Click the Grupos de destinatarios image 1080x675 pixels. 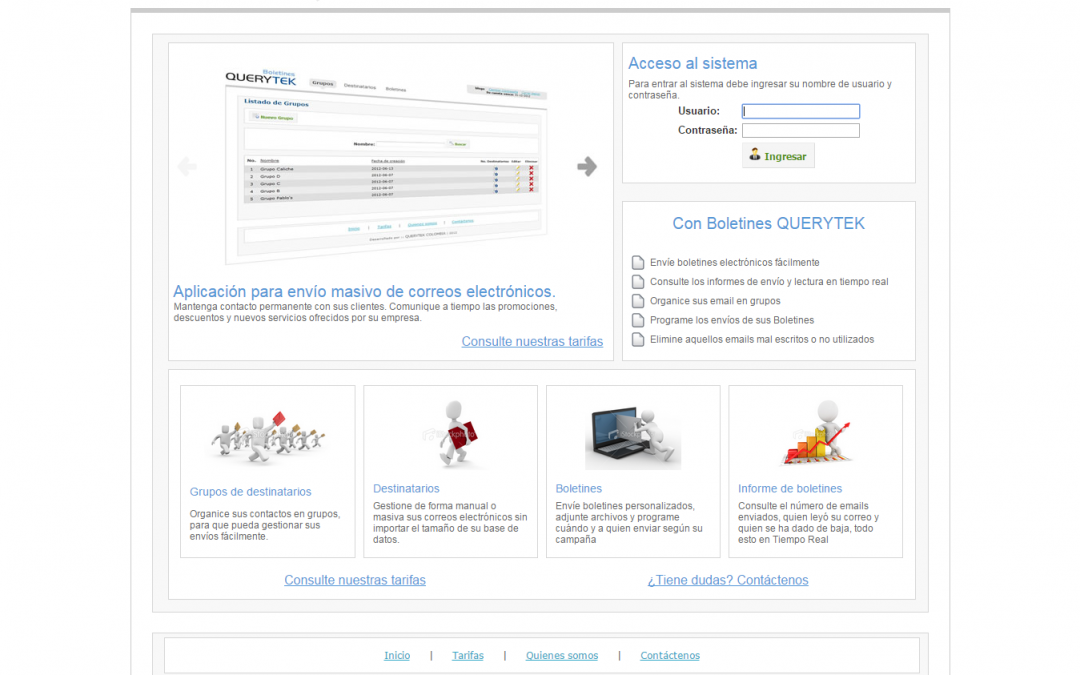(268, 438)
